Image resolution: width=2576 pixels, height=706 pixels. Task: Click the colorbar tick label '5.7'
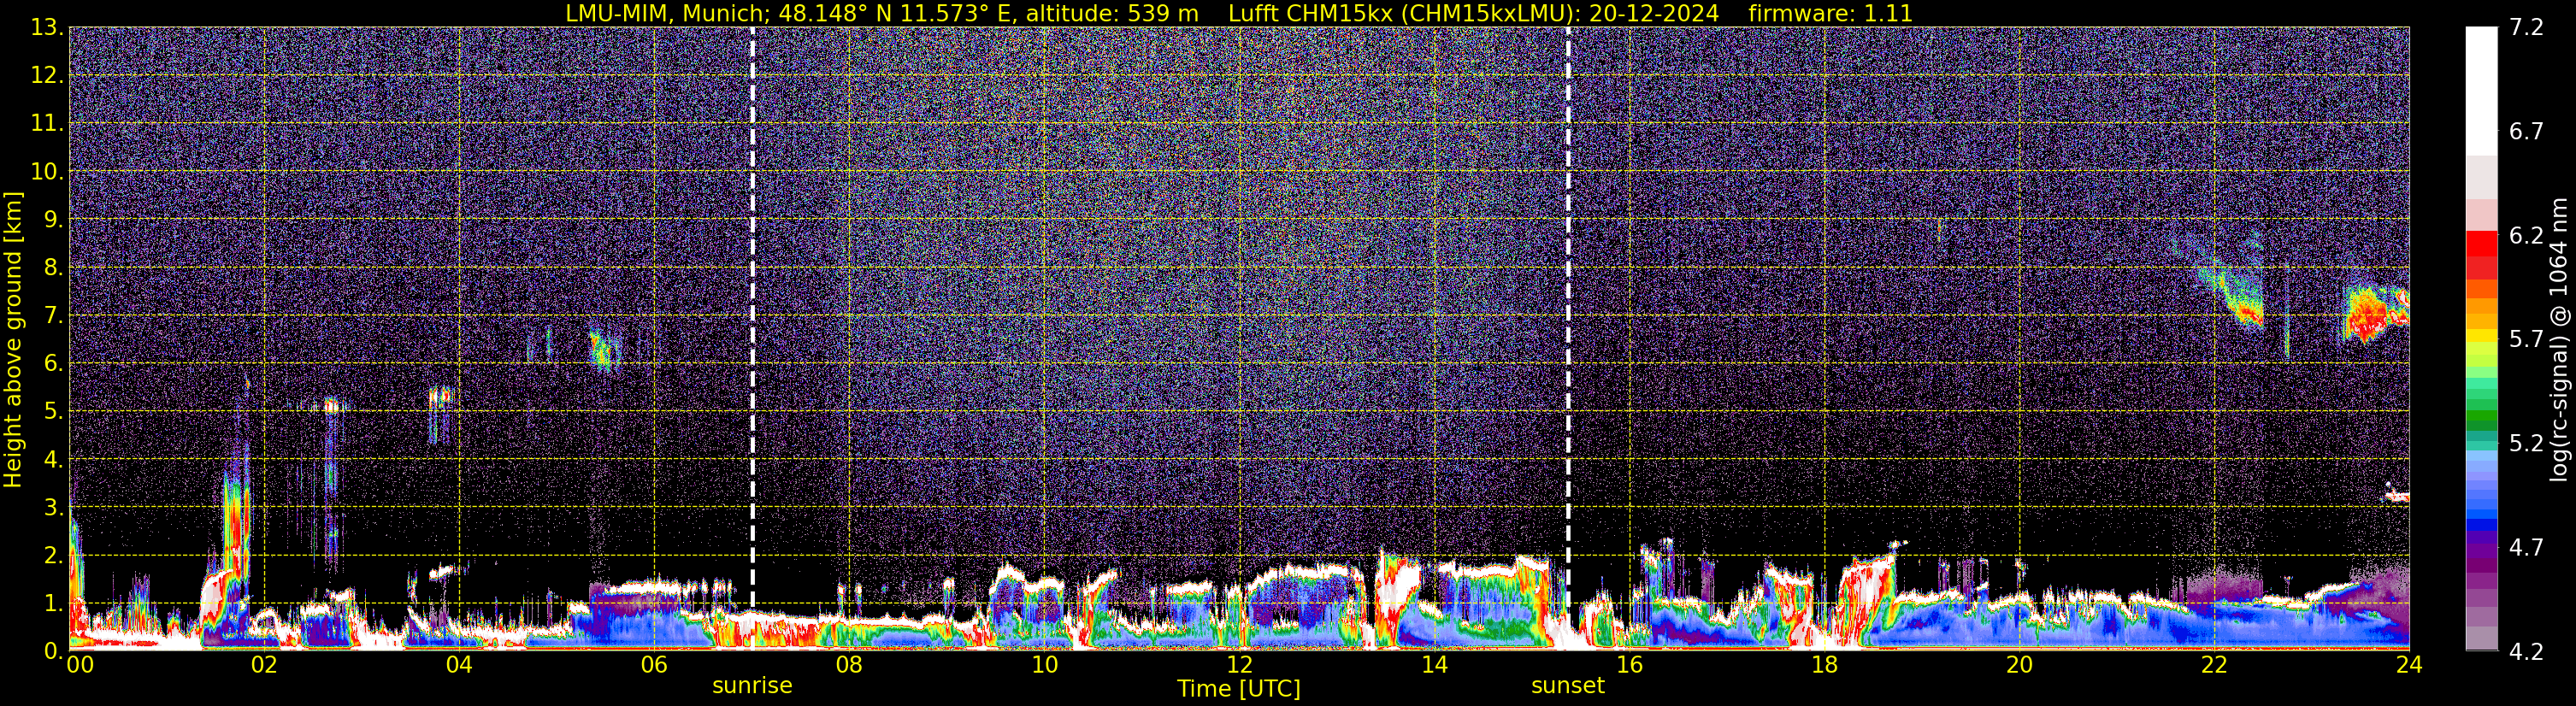coord(2526,339)
